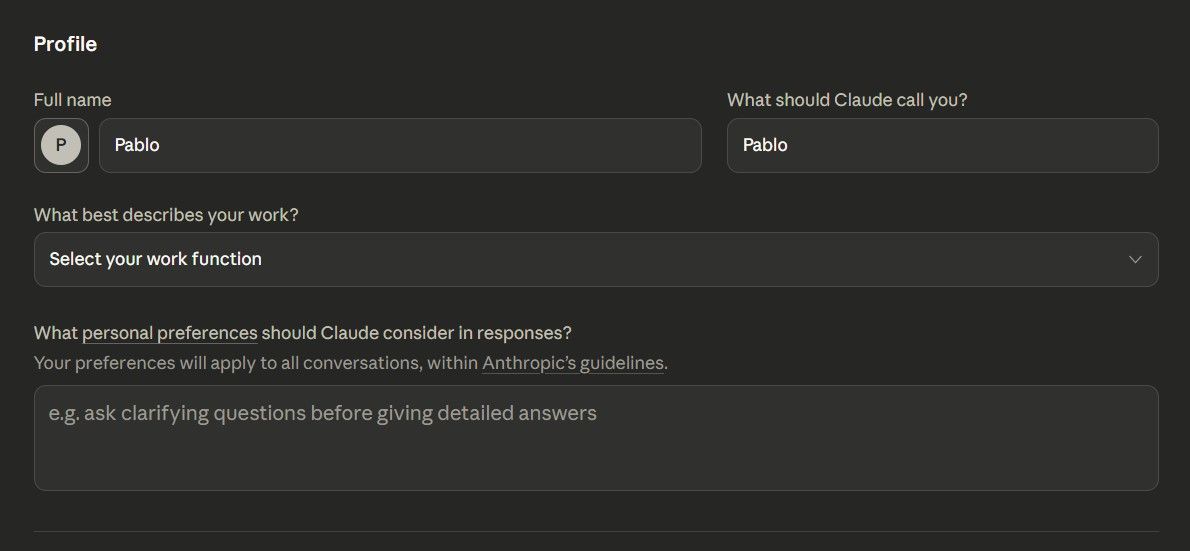Click the "What best describes your work?" label
The image size is (1190, 551).
(166, 215)
